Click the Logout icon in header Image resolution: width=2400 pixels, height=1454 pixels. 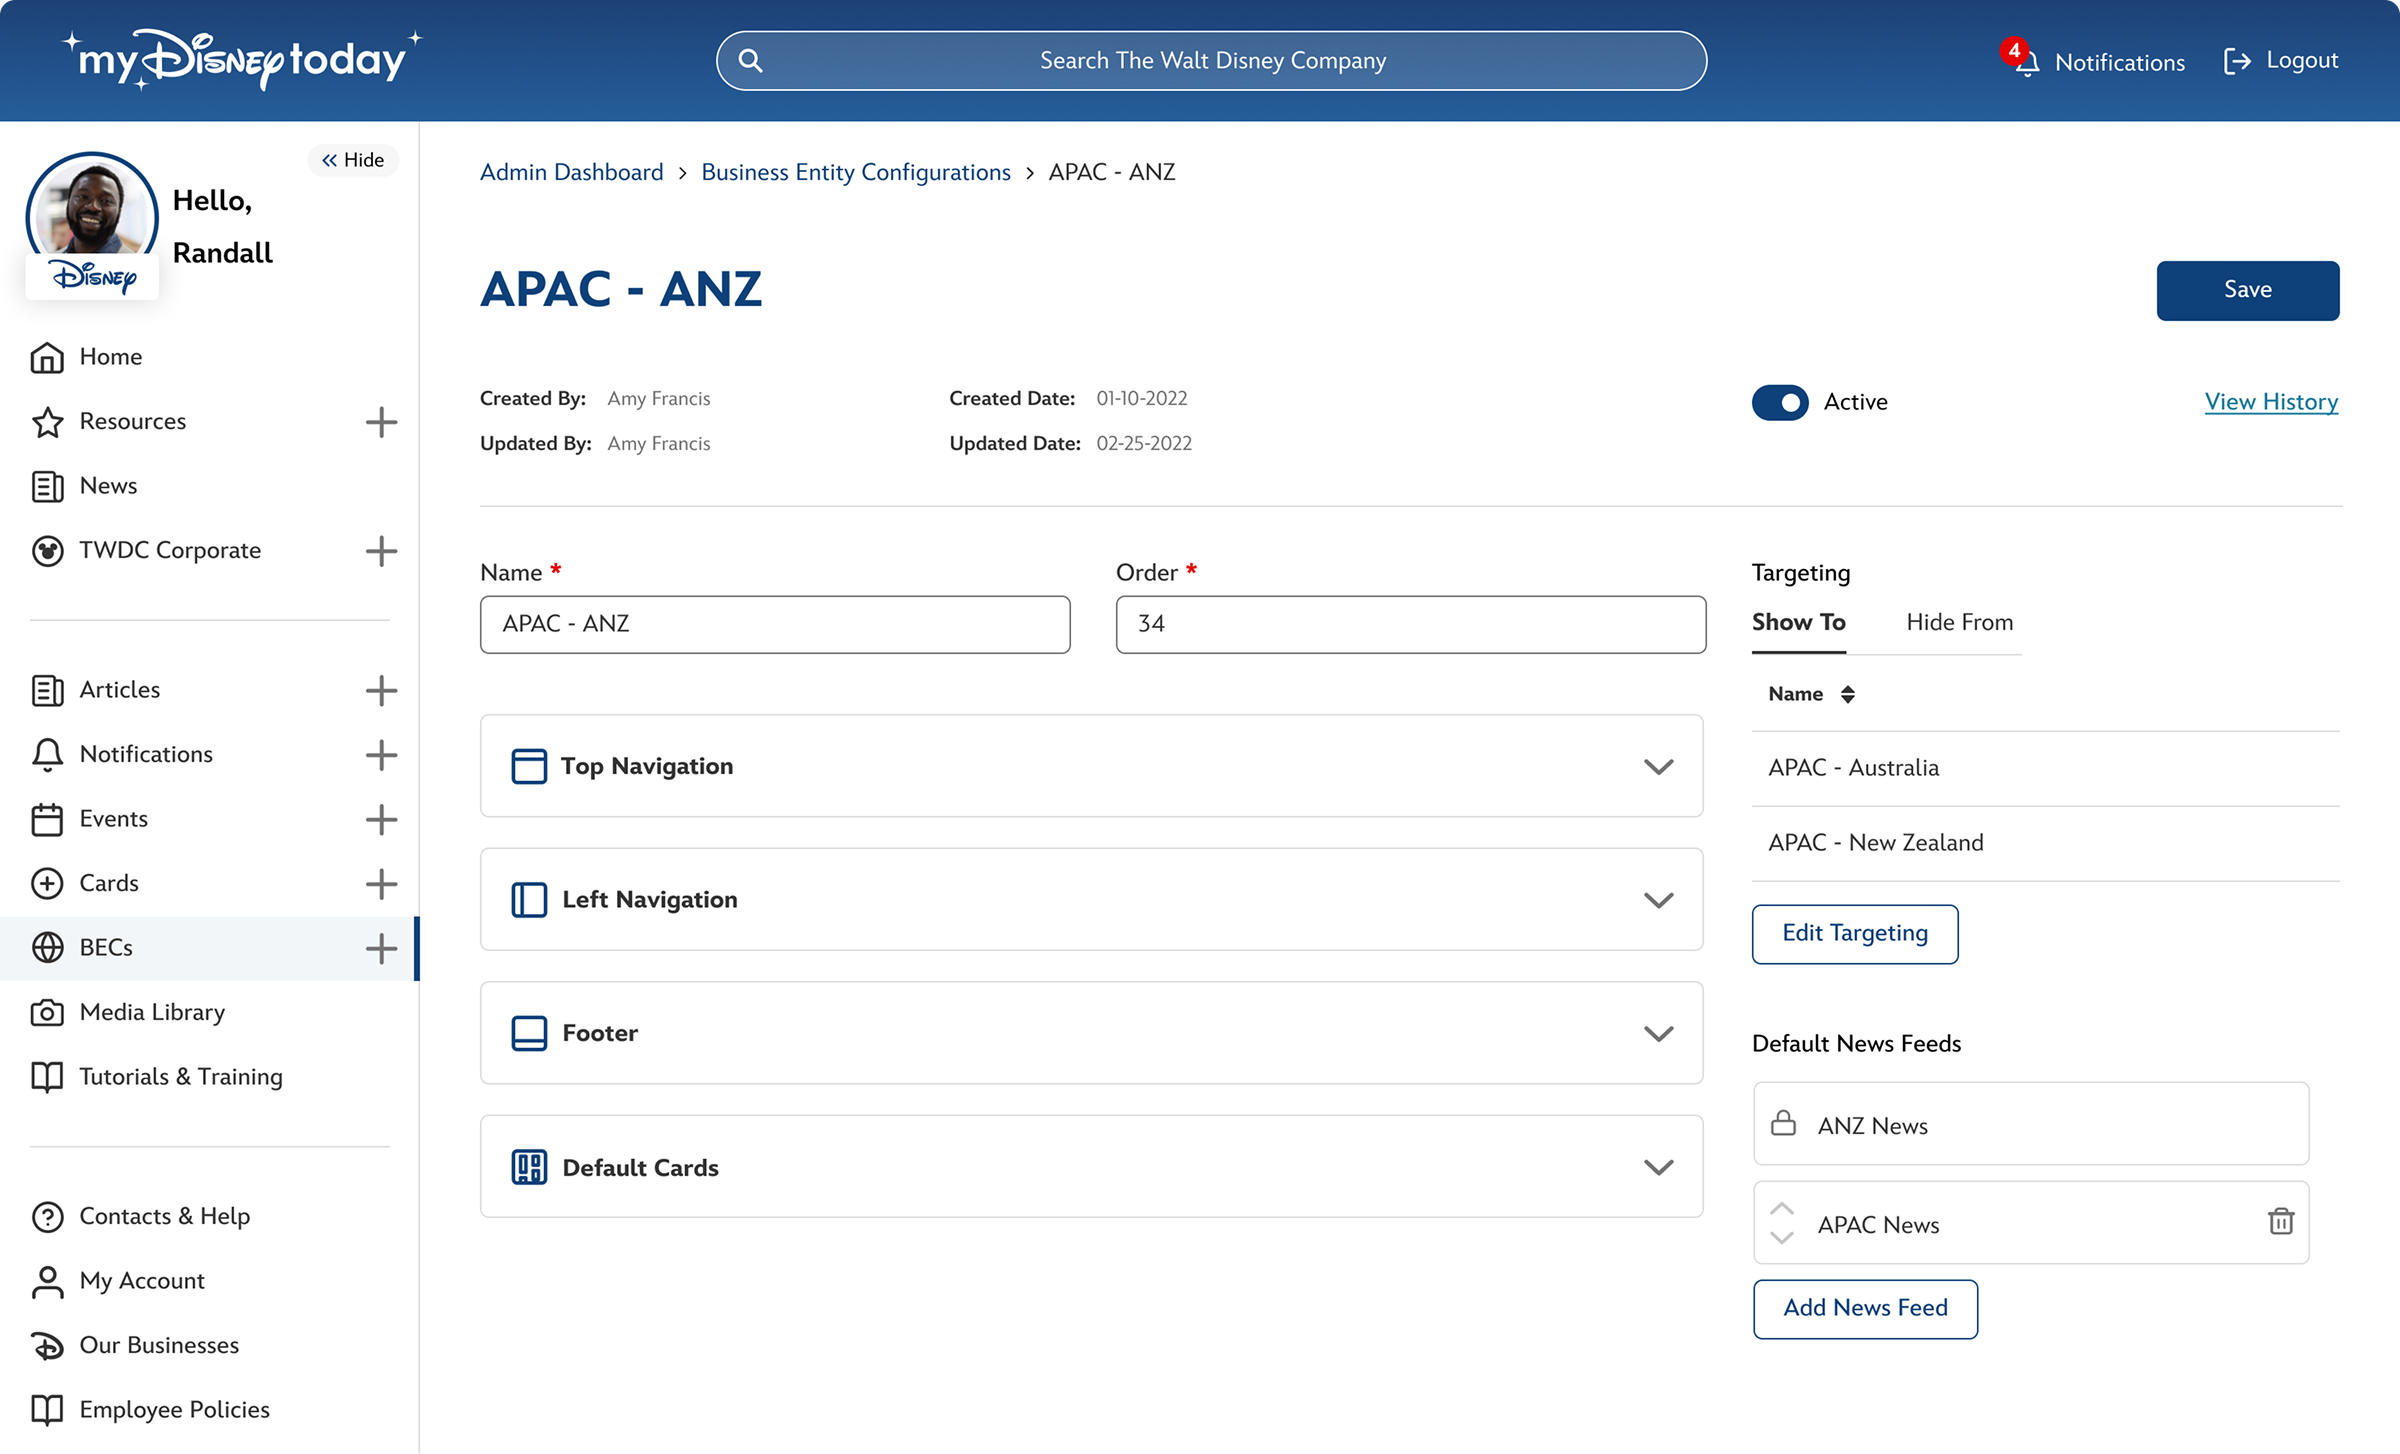click(2237, 61)
